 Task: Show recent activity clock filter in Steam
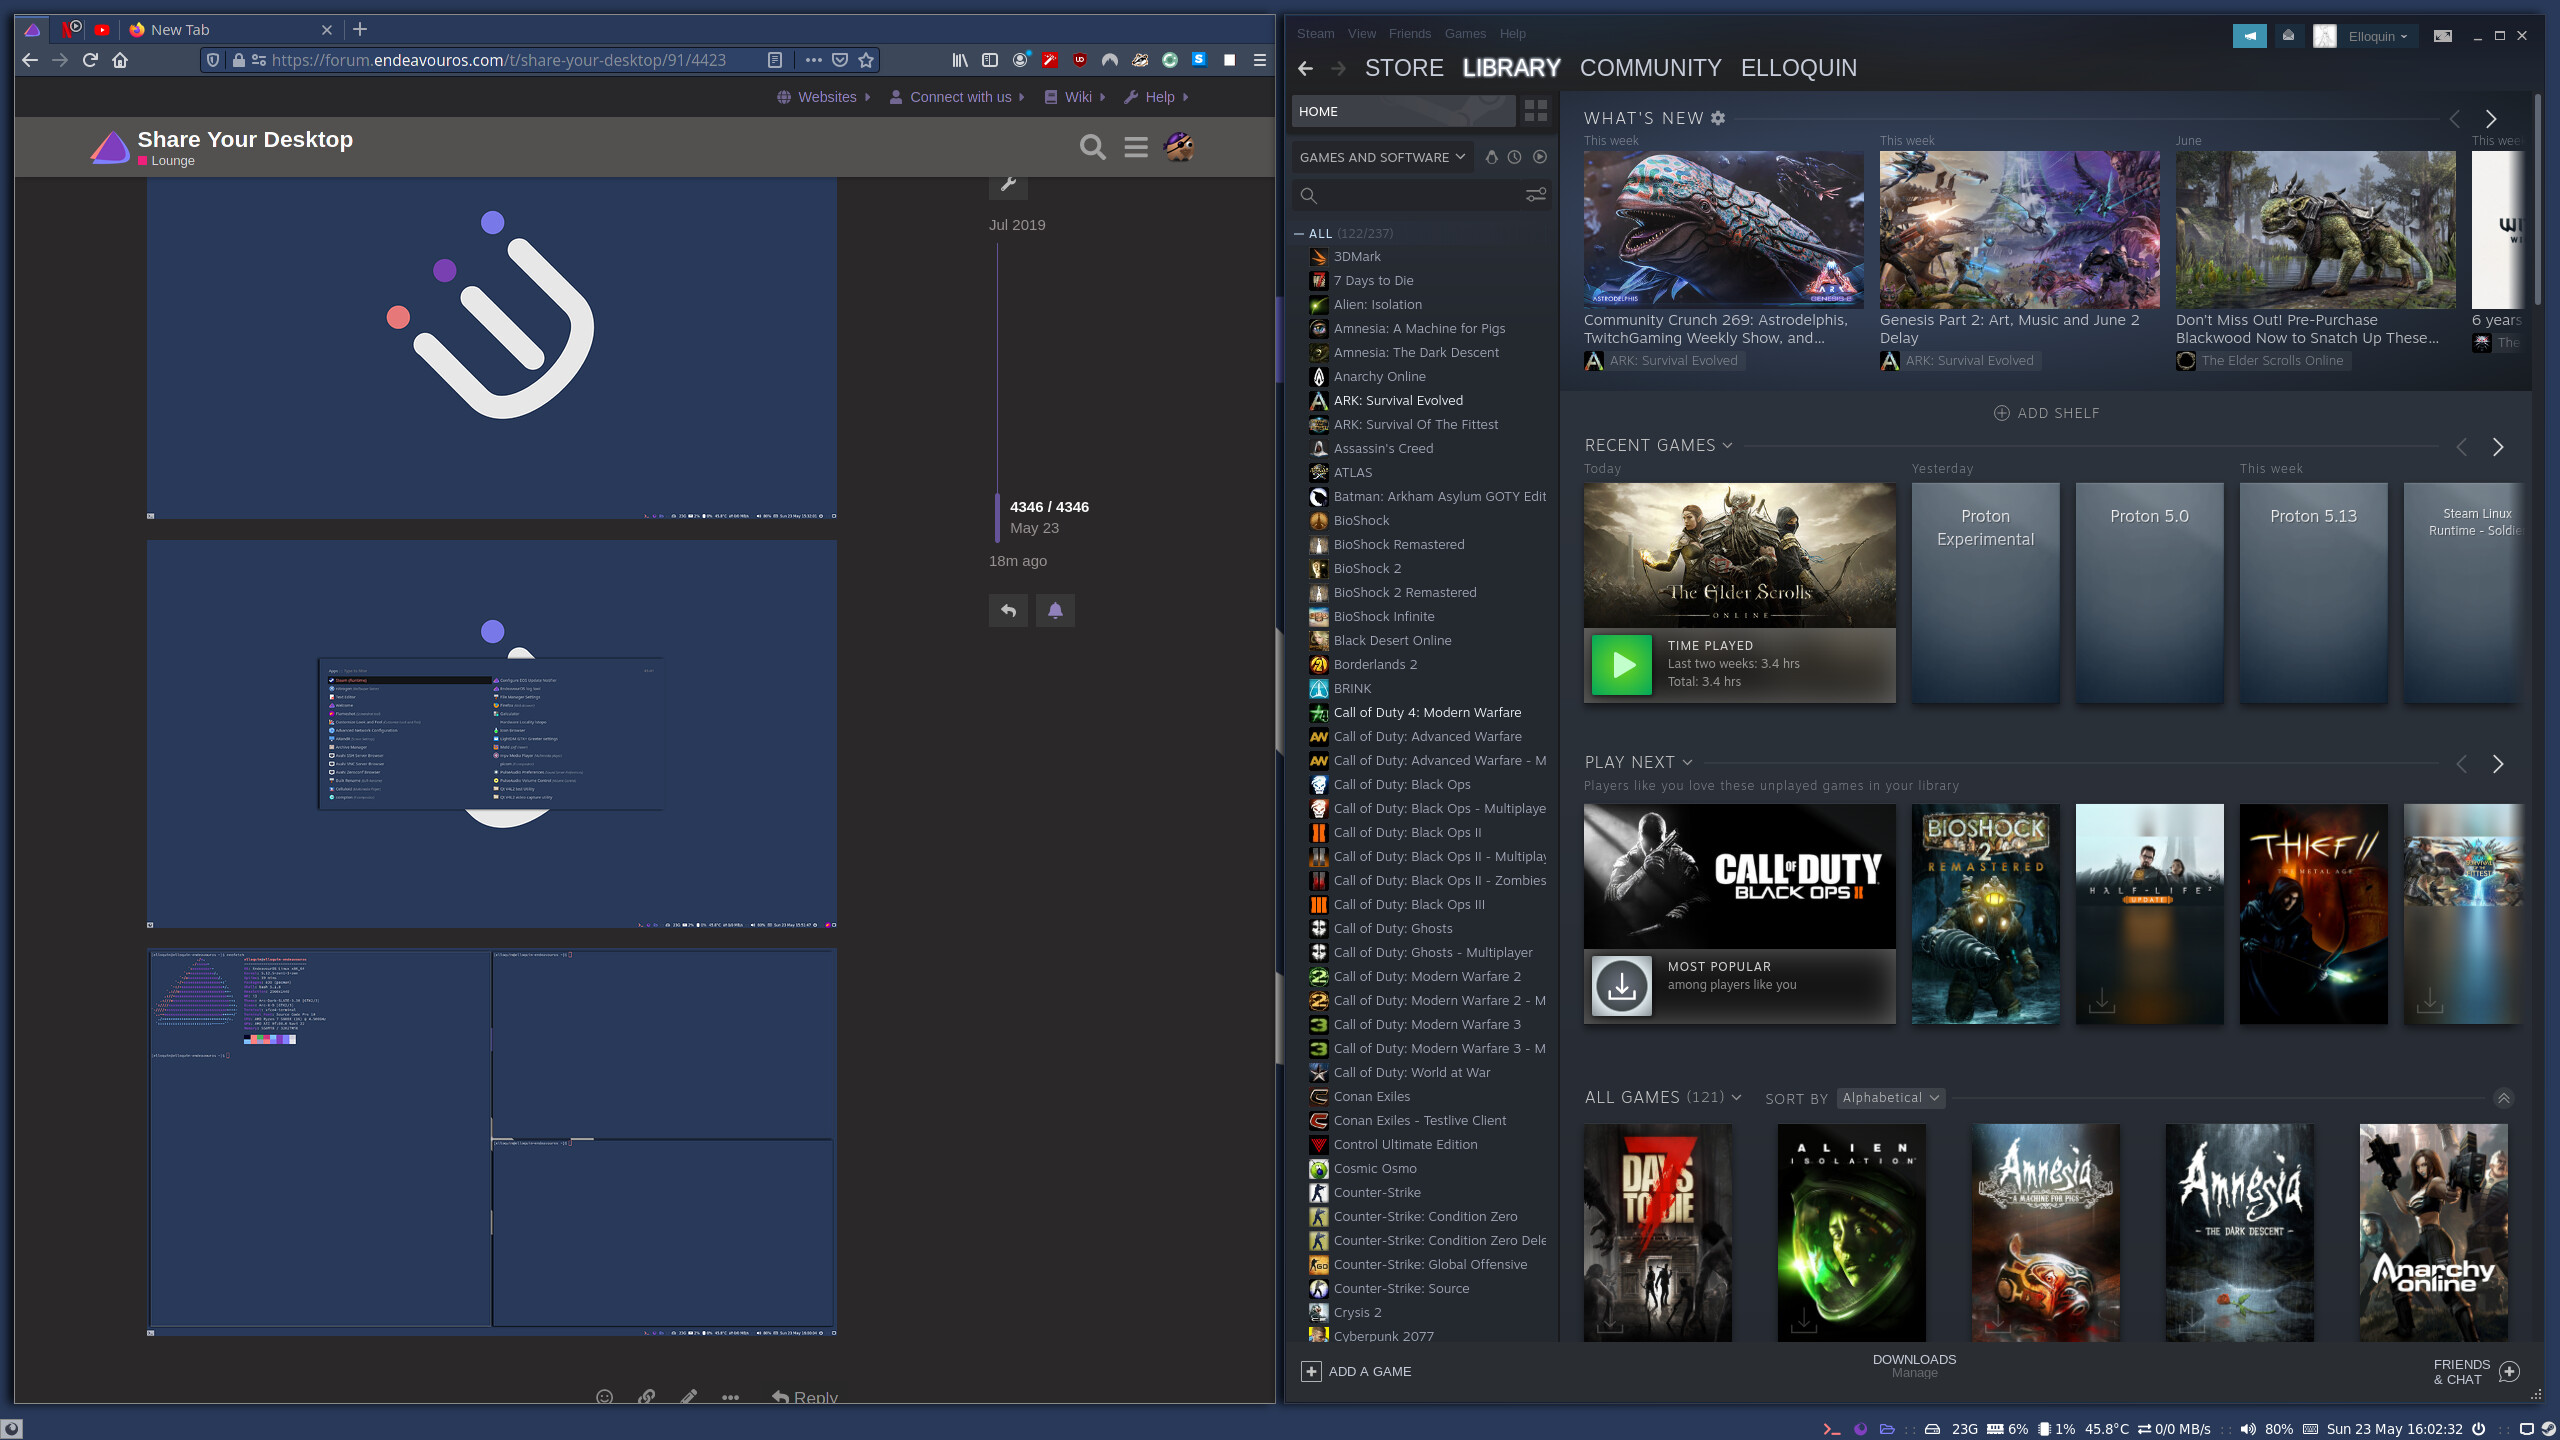coord(1515,157)
